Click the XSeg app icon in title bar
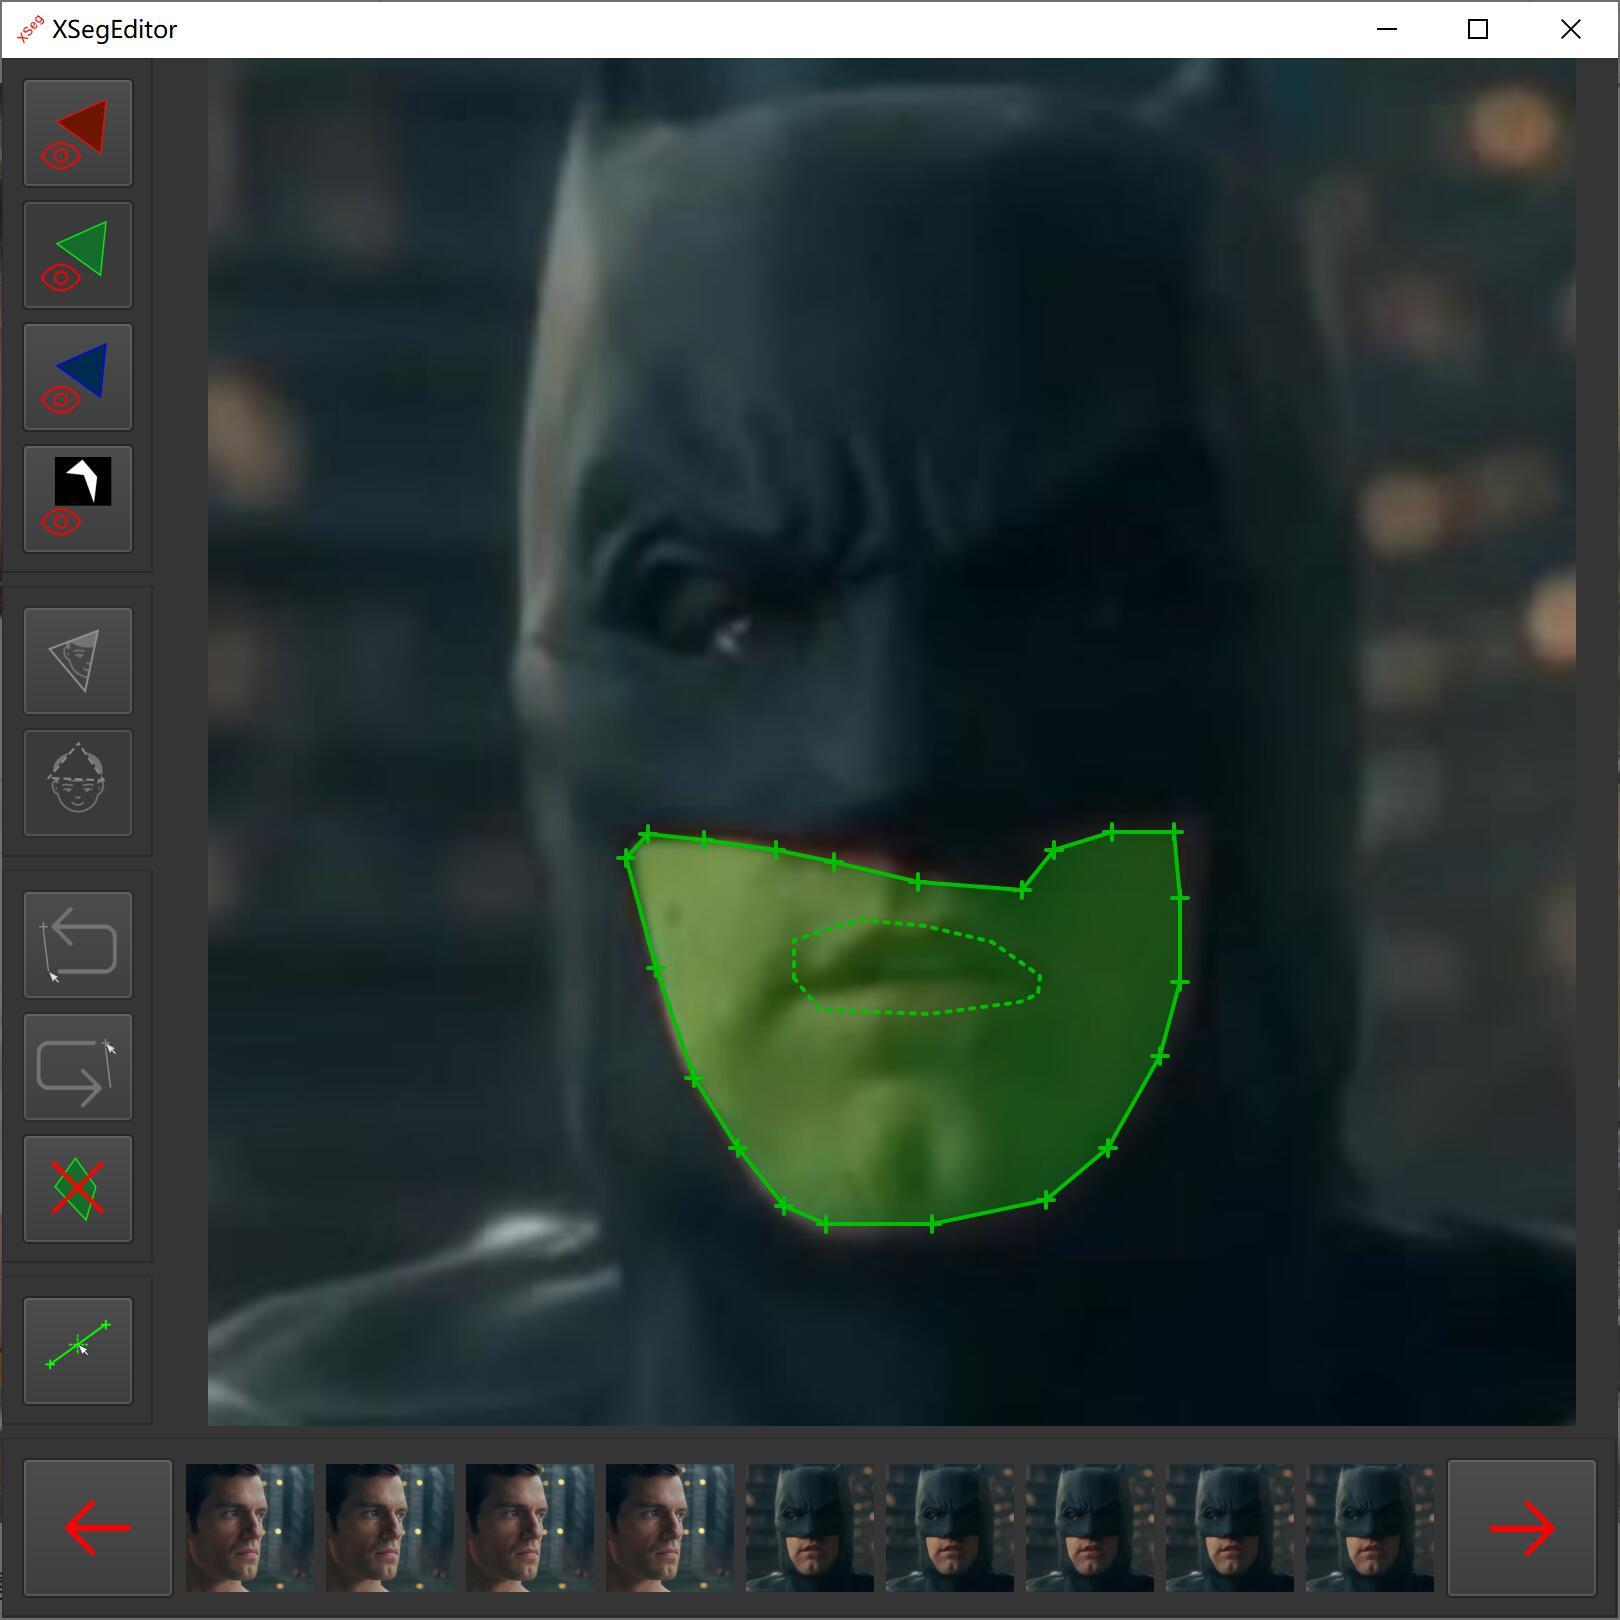 click(30, 29)
